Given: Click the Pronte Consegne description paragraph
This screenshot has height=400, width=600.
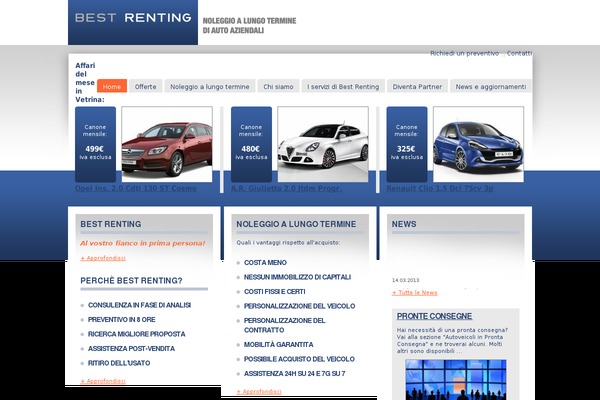Looking at the screenshot, I should tap(452, 340).
